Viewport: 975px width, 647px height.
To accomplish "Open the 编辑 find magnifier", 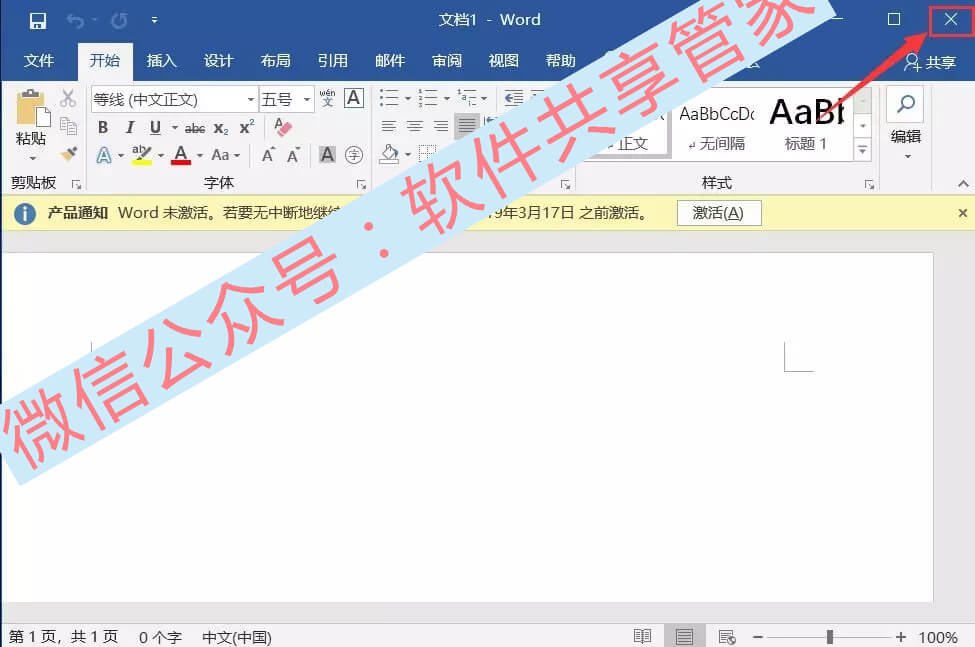I will point(905,104).
